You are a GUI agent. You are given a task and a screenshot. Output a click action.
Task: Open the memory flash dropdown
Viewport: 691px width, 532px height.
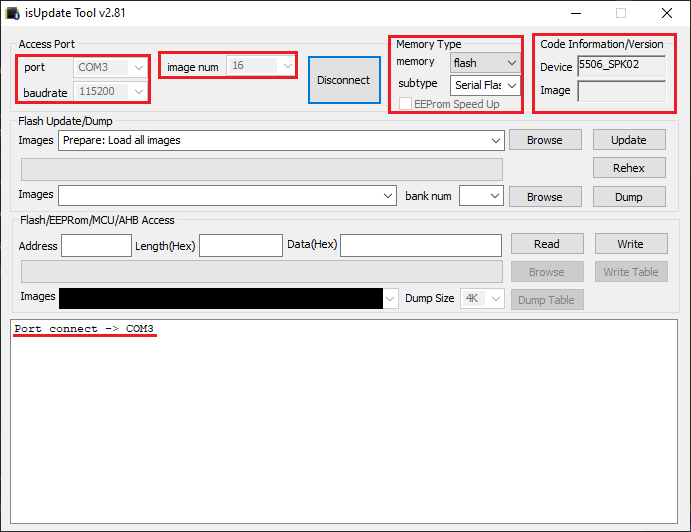pos(485,63)
